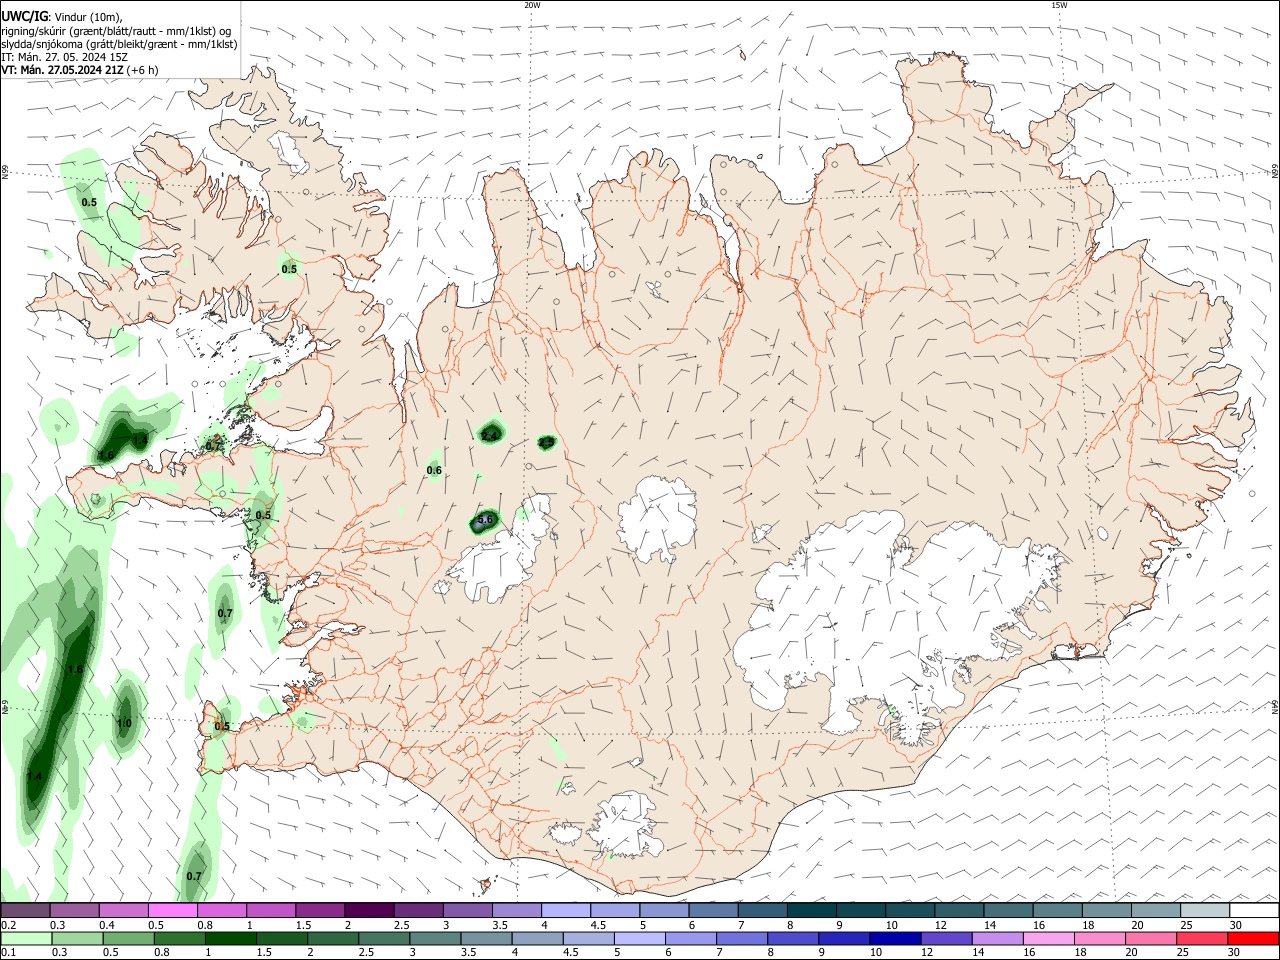Image resolution: width=1280 pixels, height=960 pixels.
Task: Click the light lavender swatch at 4 on upper scale
Action: pyautogui.click(x=564, y=911)
